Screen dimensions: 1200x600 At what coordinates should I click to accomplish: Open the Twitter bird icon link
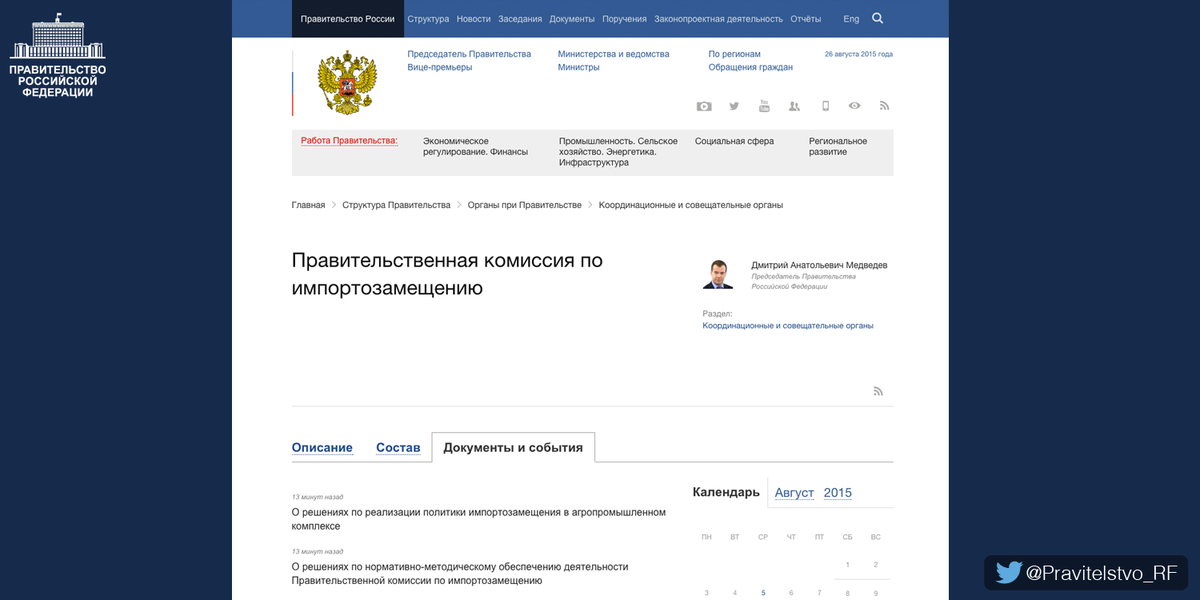pyautogui.click(x=734, y=106)
